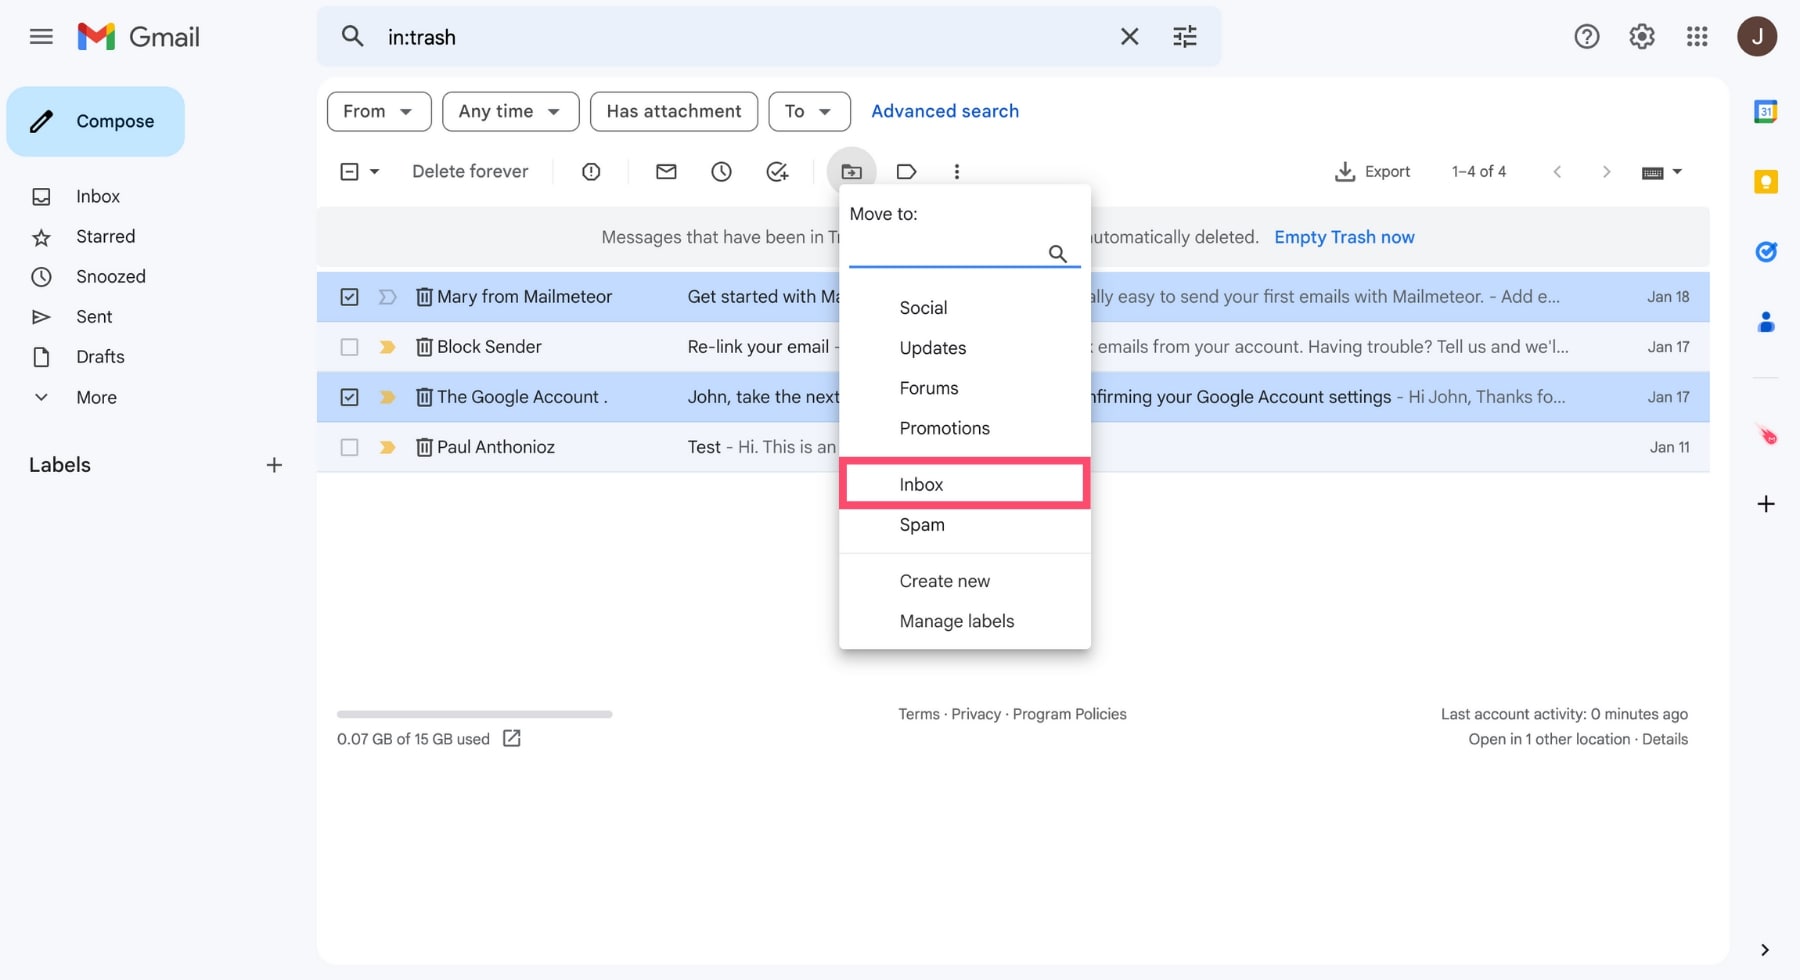Open the Google apps grid

click(x=1697, y=36)
